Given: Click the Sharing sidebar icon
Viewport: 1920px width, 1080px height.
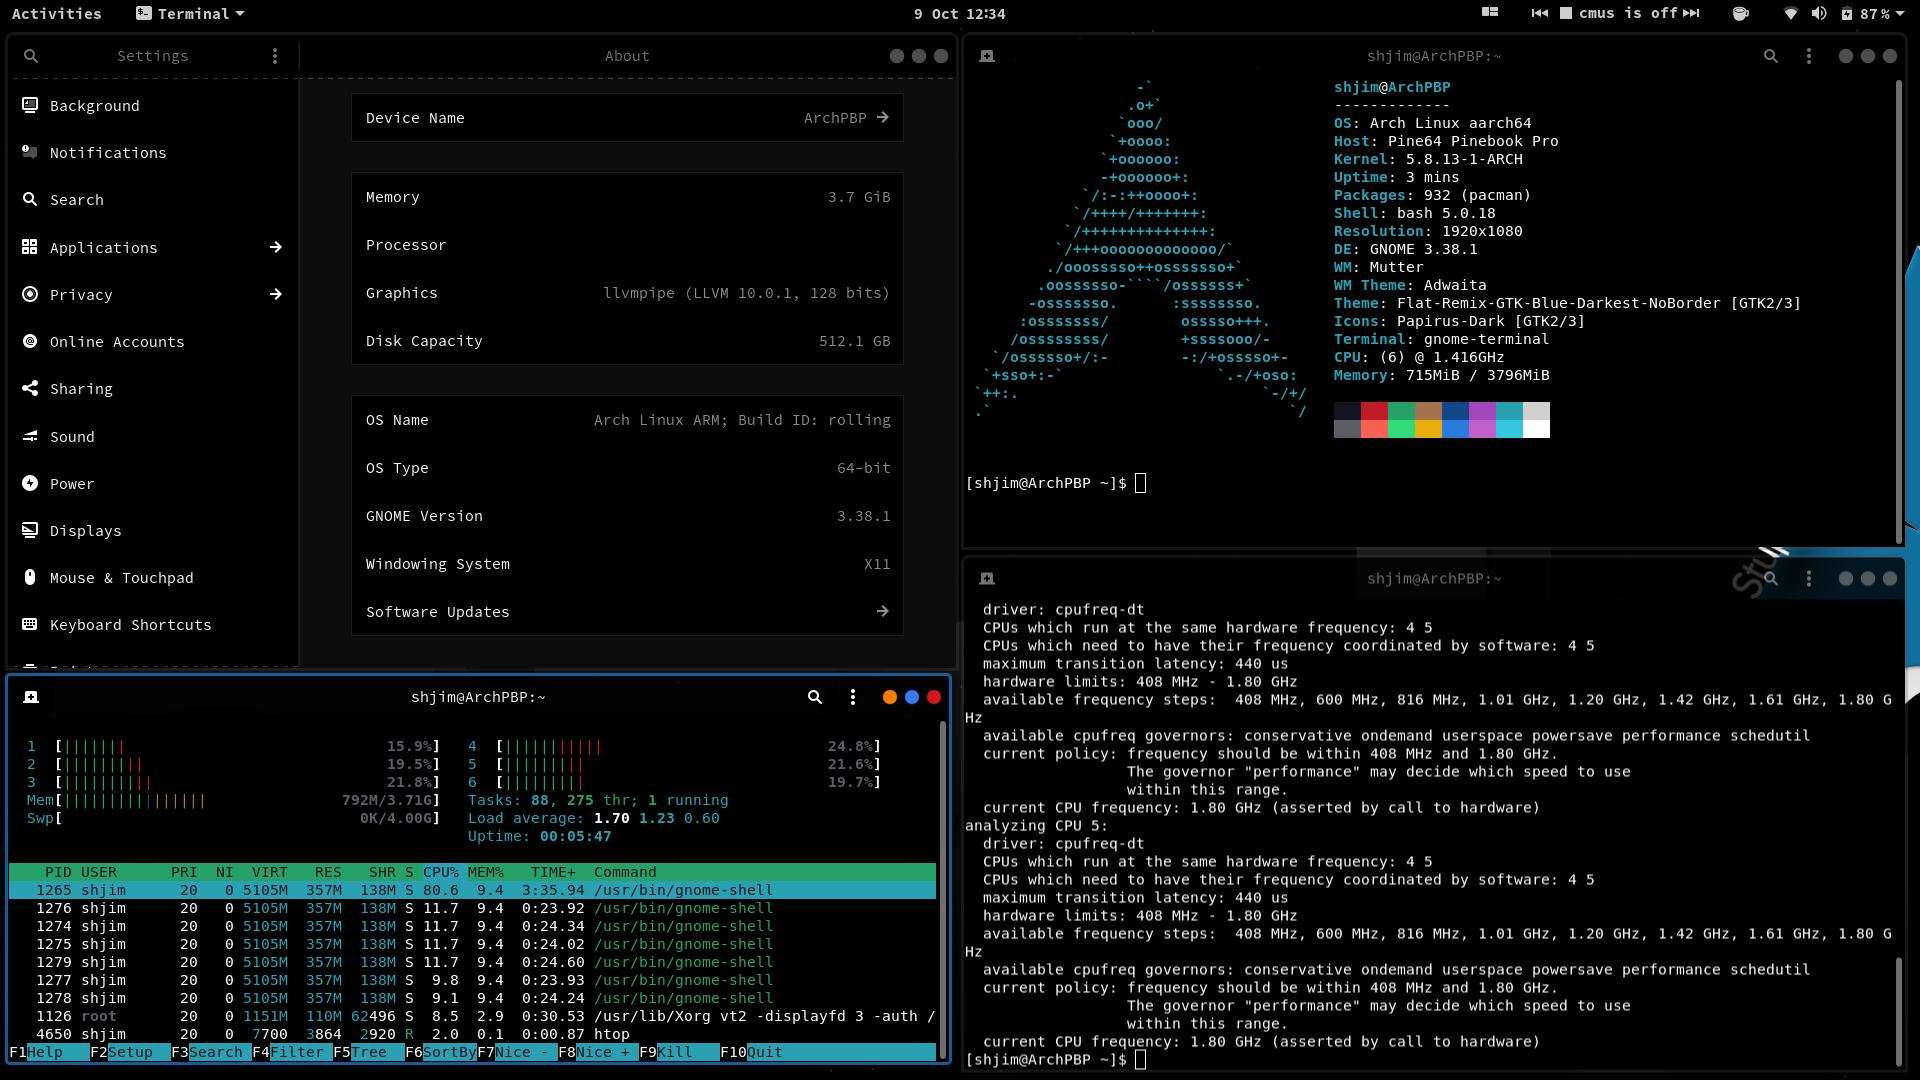Looking at the screenshot, I should tap(30, 388).
